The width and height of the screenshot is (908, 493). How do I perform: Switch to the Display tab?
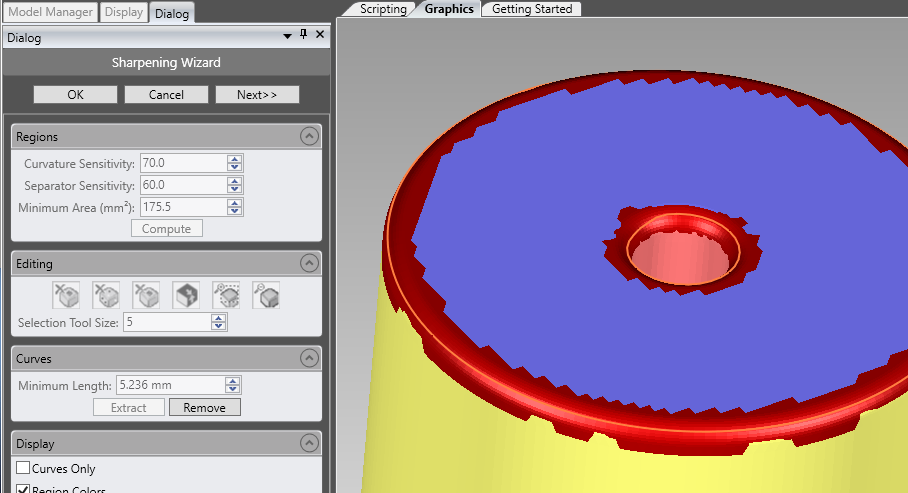[124, 12]
